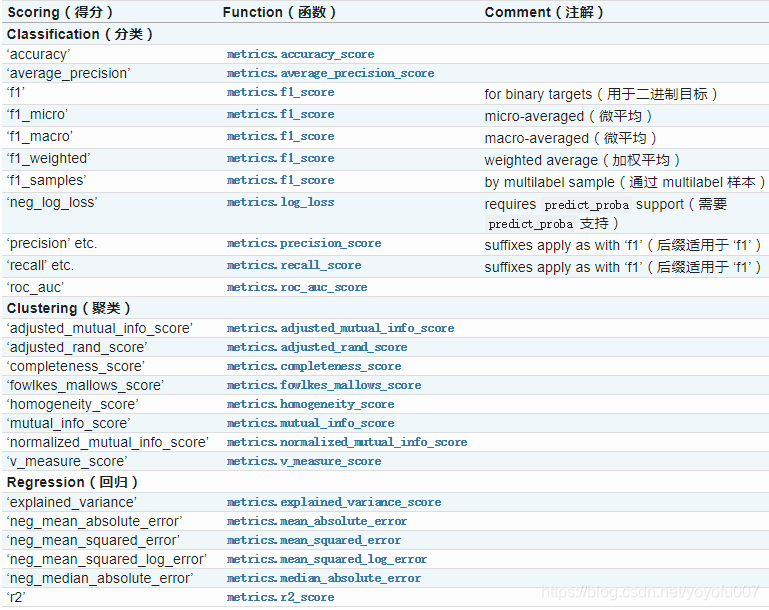Click metrics.f1_score in the 'f1_weighted' row
The width and height of the screenshot is (769, 610).
(281, 158)
